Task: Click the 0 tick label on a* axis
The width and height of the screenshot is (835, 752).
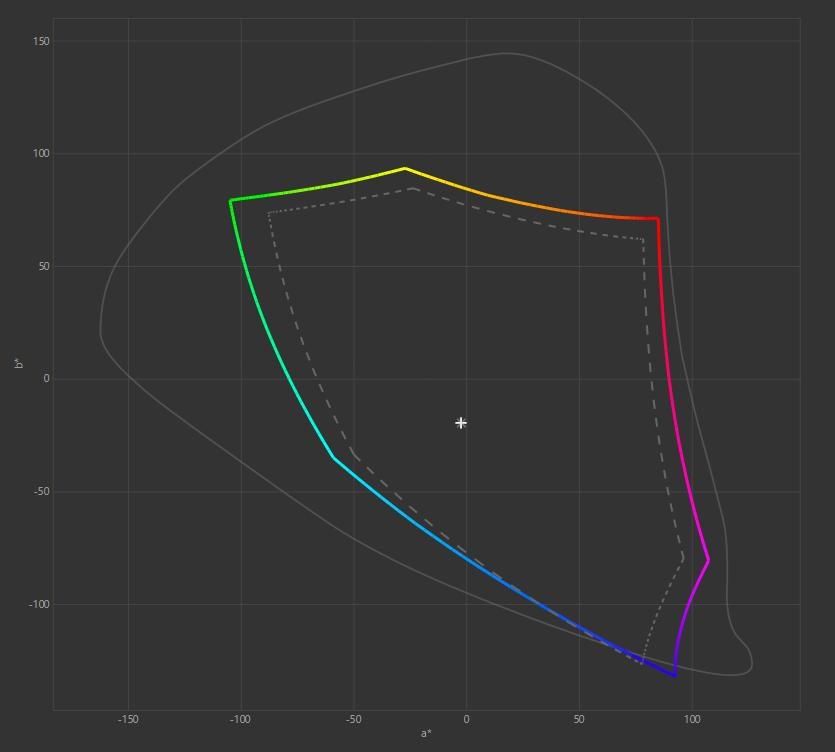Action: 466,720
